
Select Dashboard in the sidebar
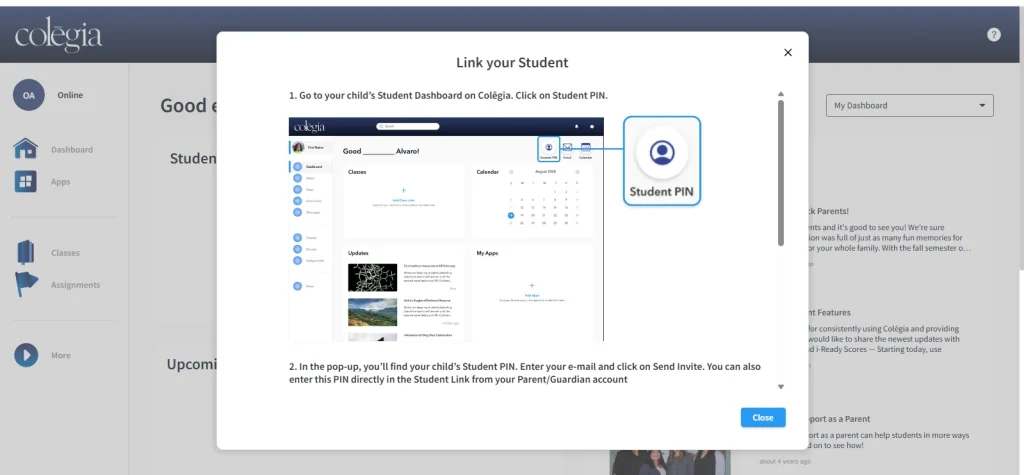tap(72, 150)
